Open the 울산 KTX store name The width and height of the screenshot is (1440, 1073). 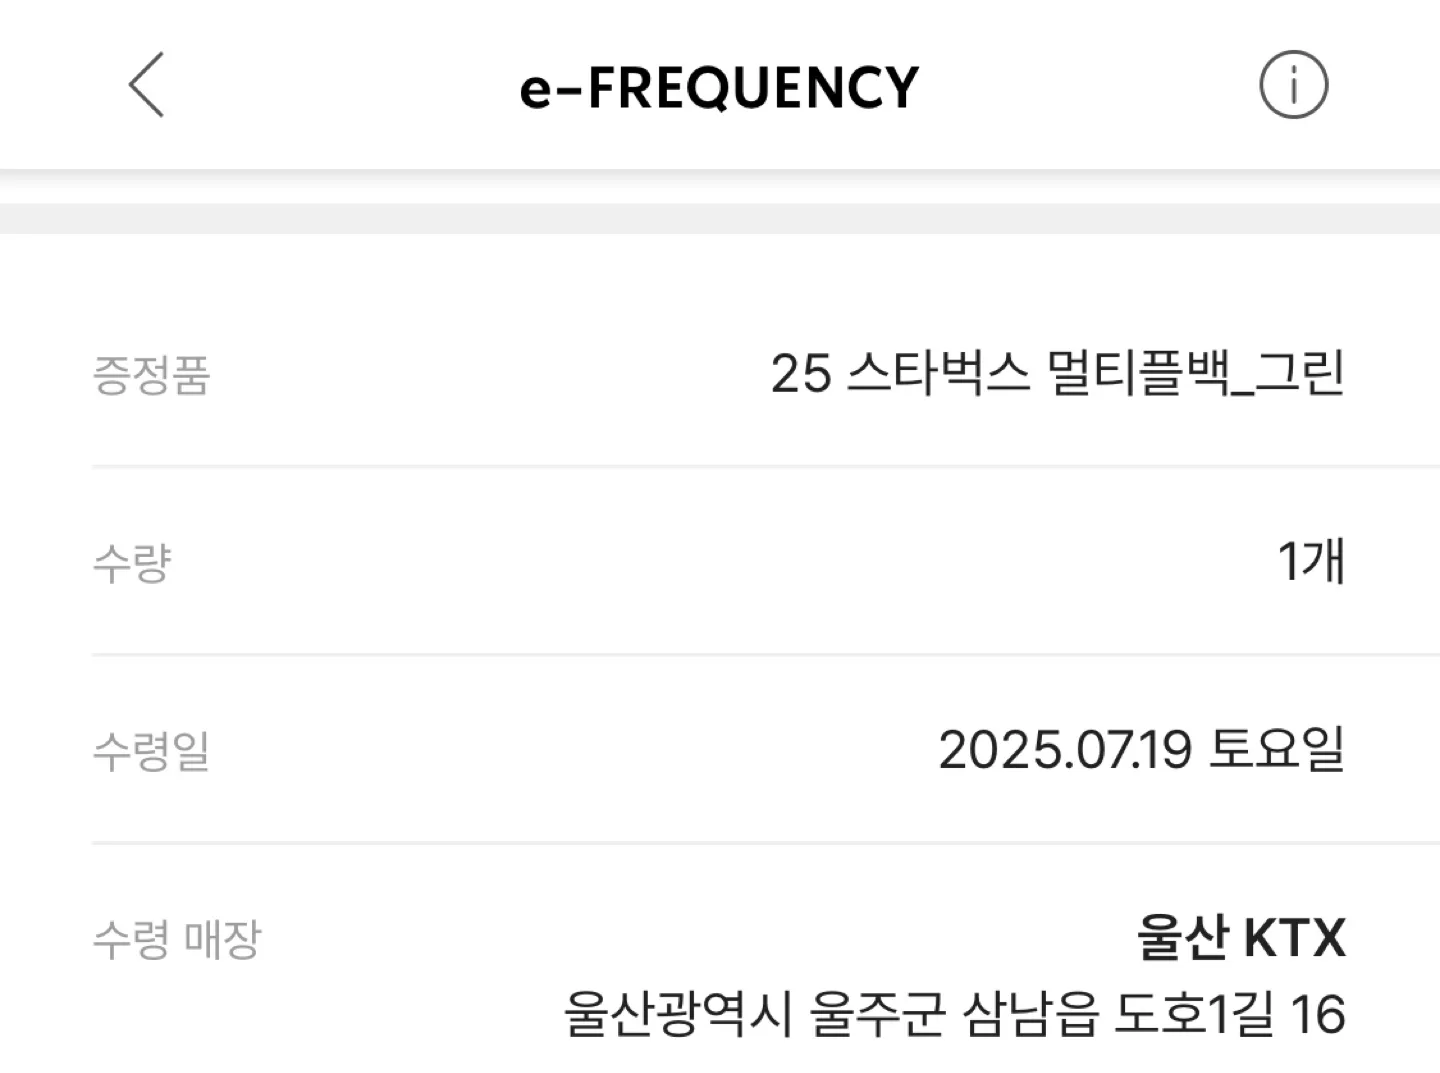tap(1241, 938)
